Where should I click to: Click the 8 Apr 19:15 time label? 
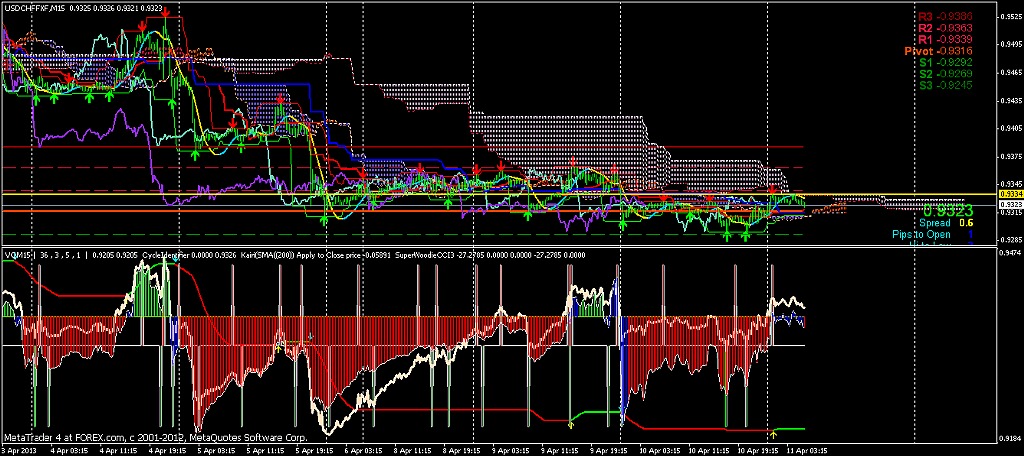pos(462,450)
